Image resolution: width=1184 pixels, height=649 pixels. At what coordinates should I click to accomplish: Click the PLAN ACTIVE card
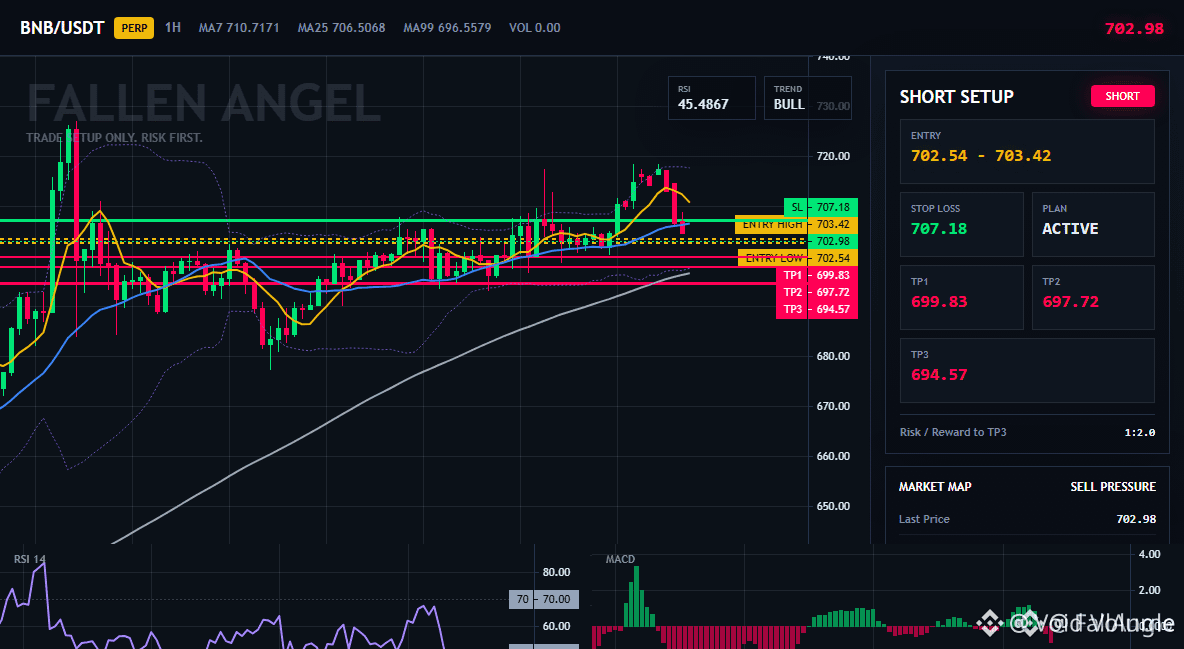coord(1093,224)
